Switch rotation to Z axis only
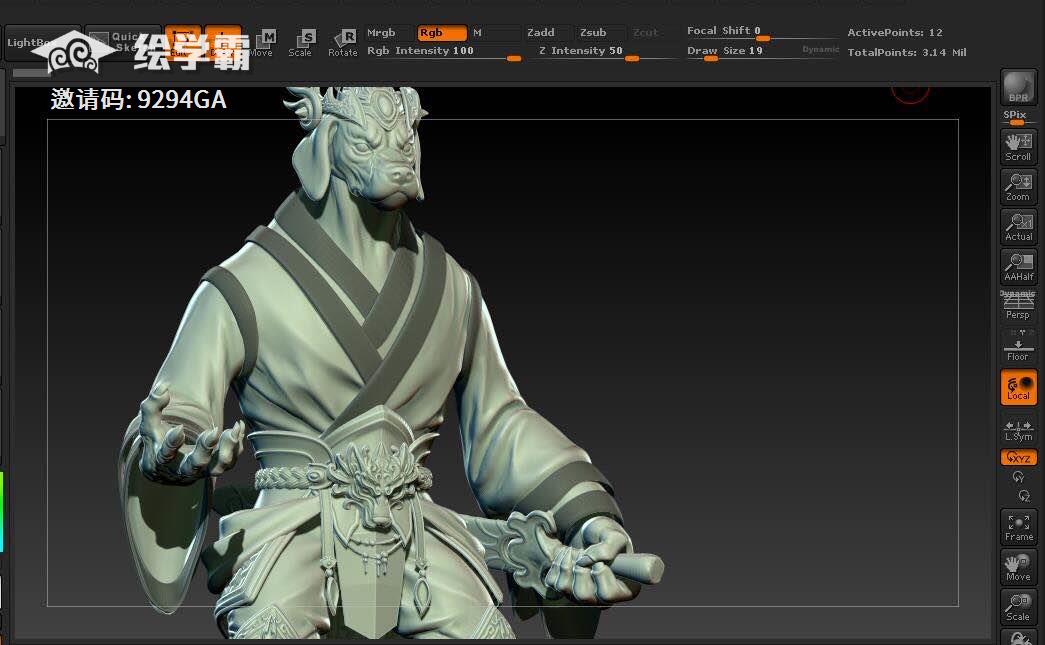This screenshot has height=645, width=1045. [1024, 496]
